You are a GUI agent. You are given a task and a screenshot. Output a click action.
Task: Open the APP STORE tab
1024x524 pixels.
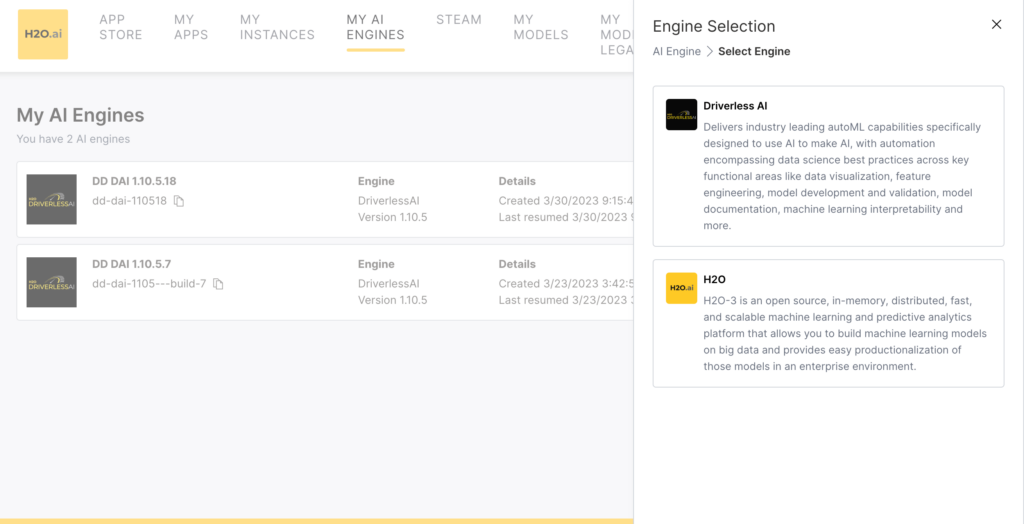click(121, 27)
